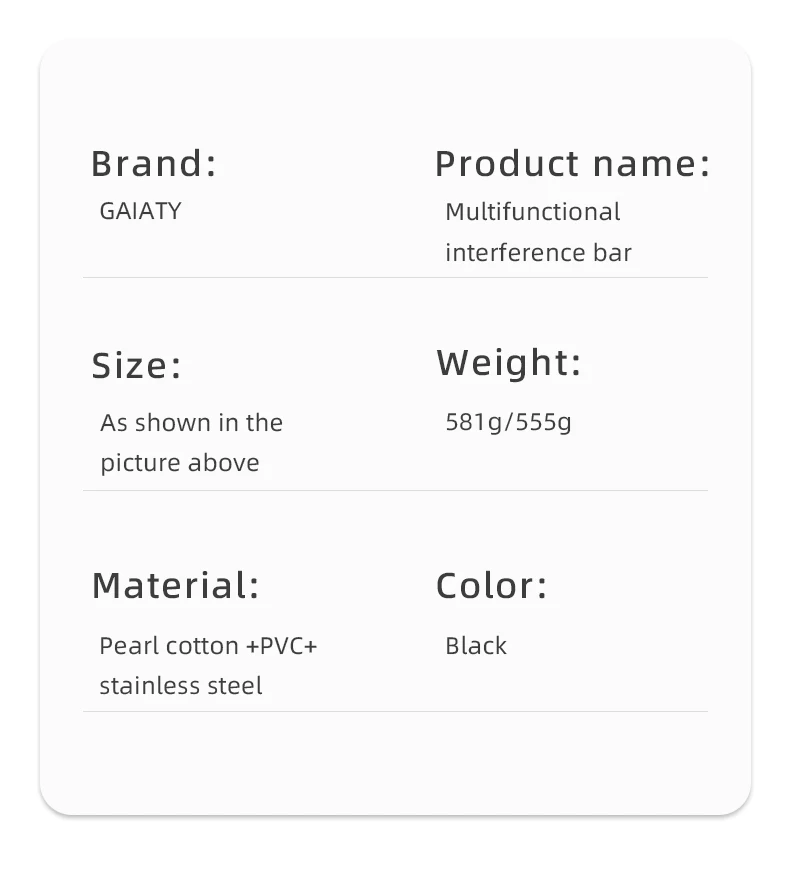Click blank area at card top

click(x=395, y=90)
